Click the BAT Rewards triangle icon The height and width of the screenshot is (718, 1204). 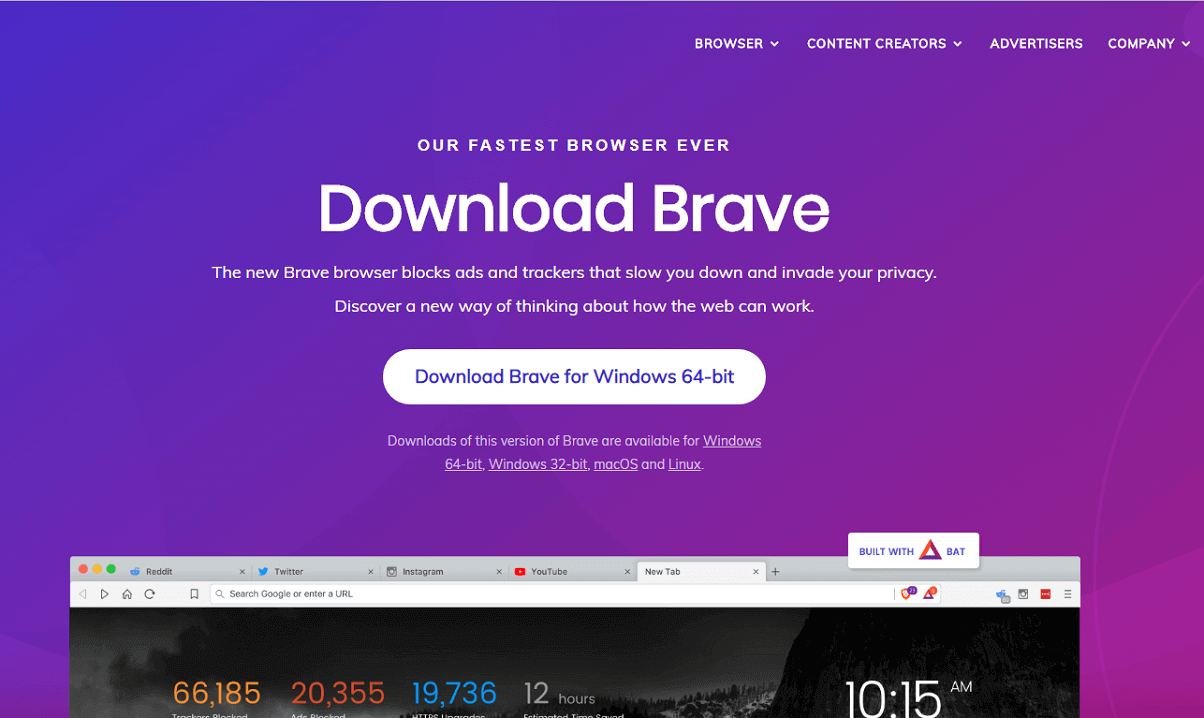pyautogui.click(x=929, y=593)
